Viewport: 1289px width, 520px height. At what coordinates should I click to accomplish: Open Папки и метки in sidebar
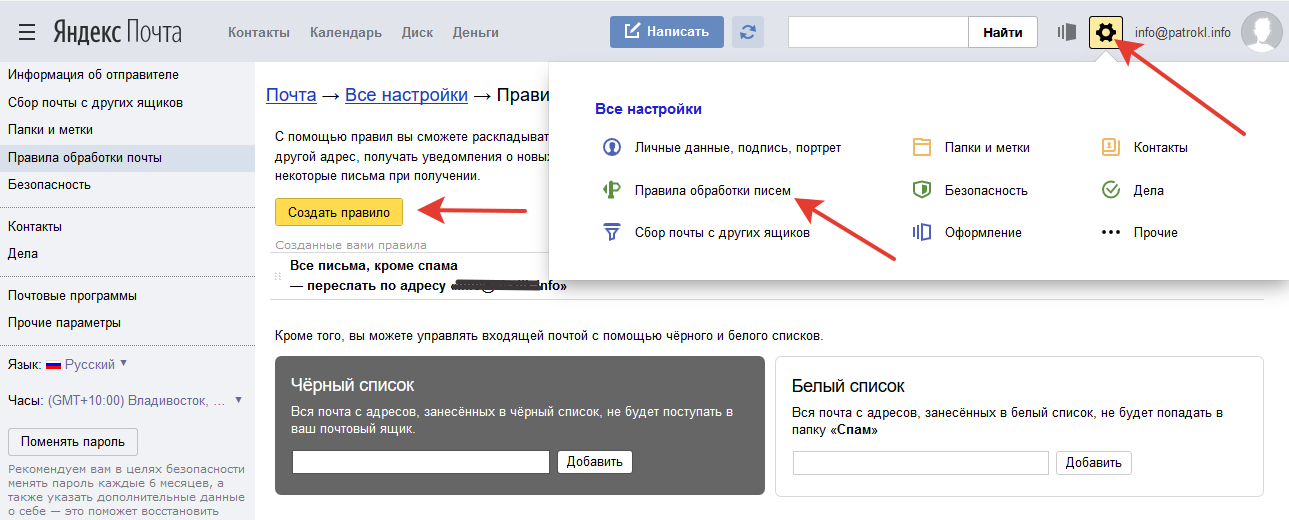click(50, 130)
